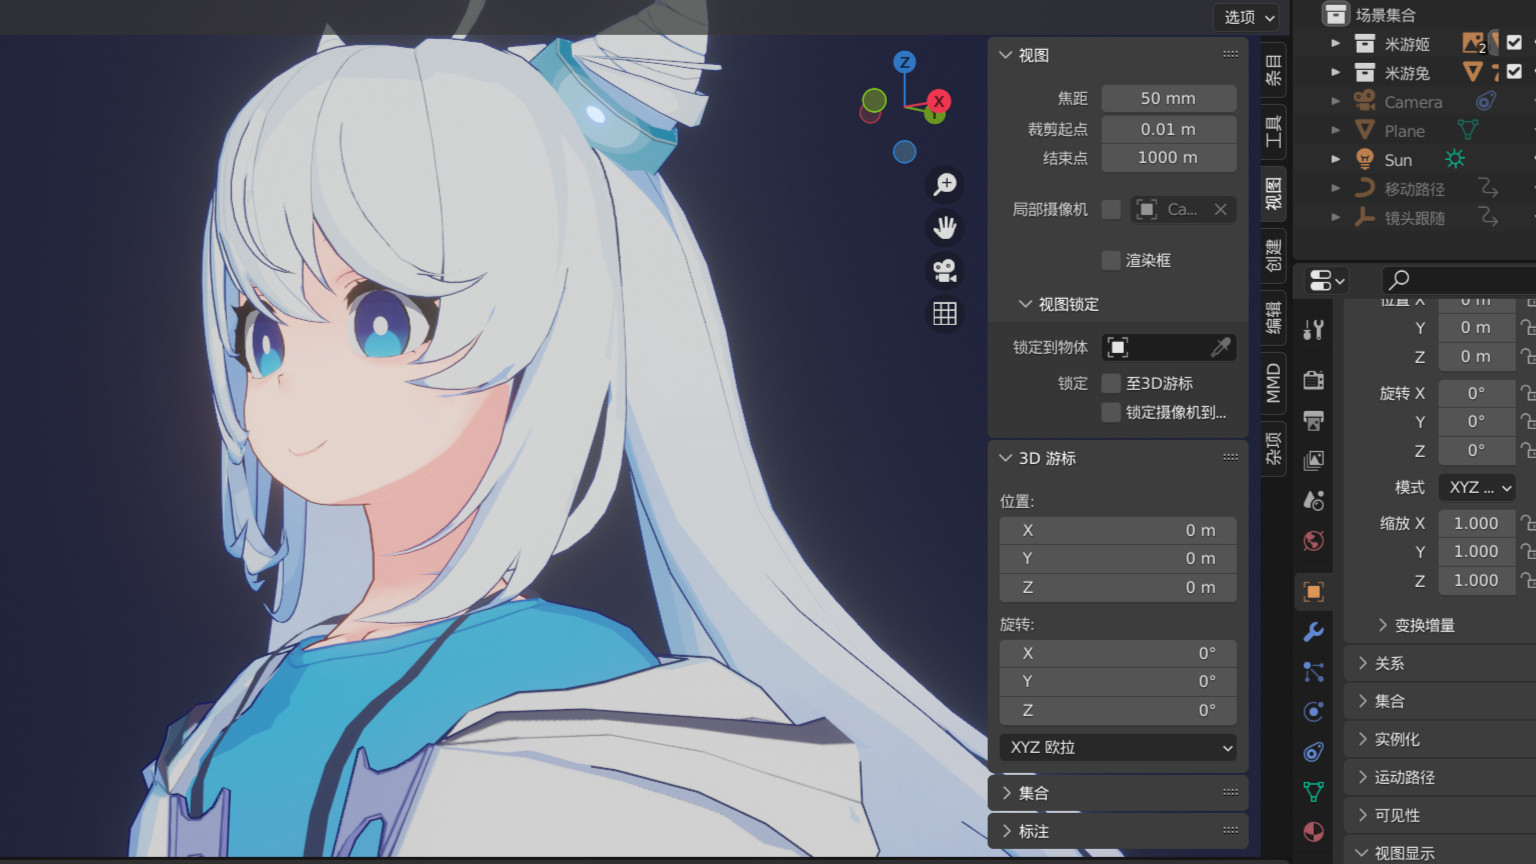The width and height of the screenshot is (1536, 864).
Task: Click the eyedropper for 锁定到物体 field
Action: [x=1220, y=347]
